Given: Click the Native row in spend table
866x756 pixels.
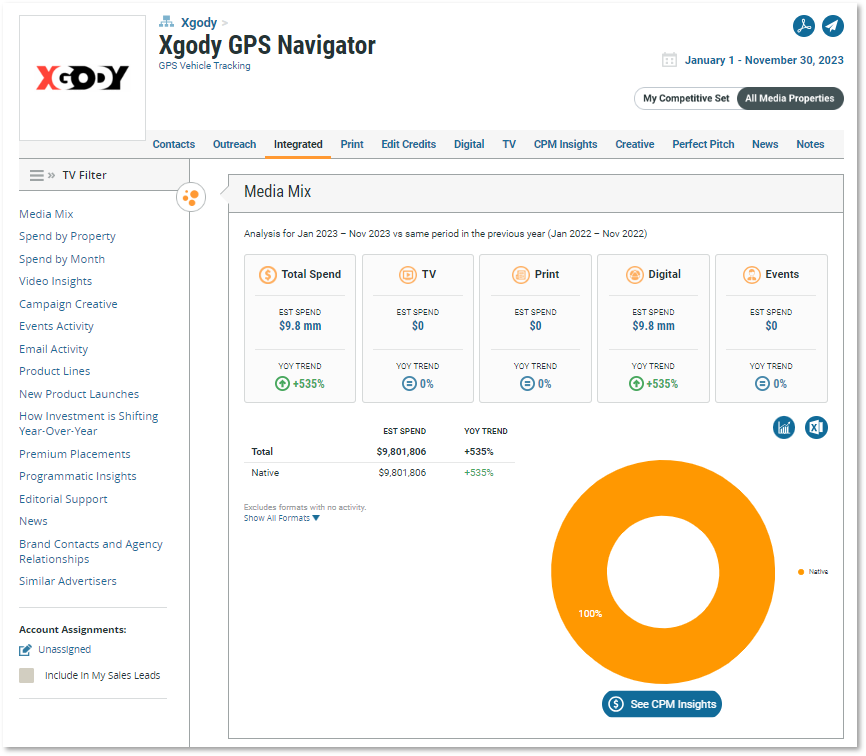Looking at the screenshot, I should [379, 473].
